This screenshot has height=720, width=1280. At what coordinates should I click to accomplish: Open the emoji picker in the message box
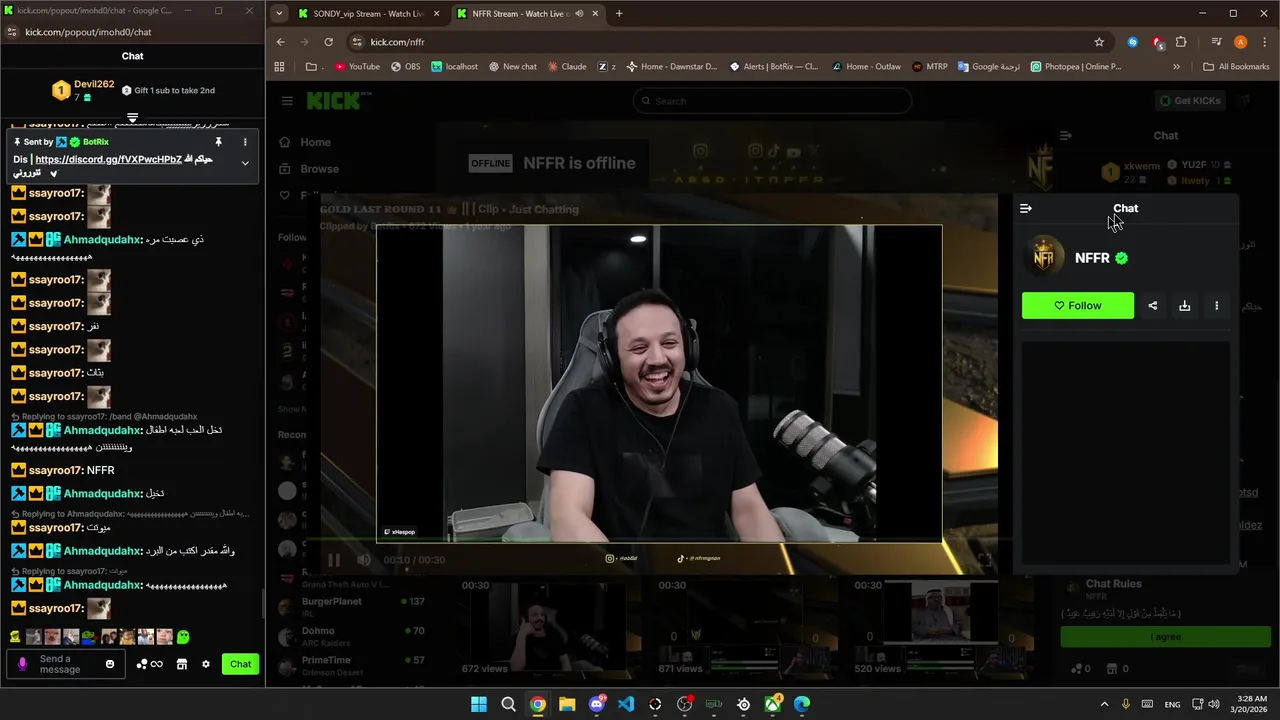110,664
